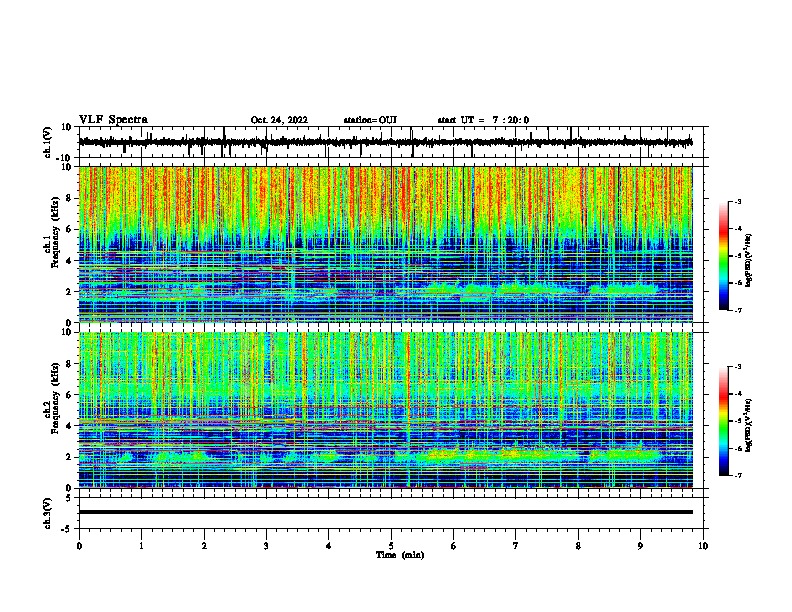
Task: Select the "Oct. 24, 2022" date text
Action: [x=279, y=120]
